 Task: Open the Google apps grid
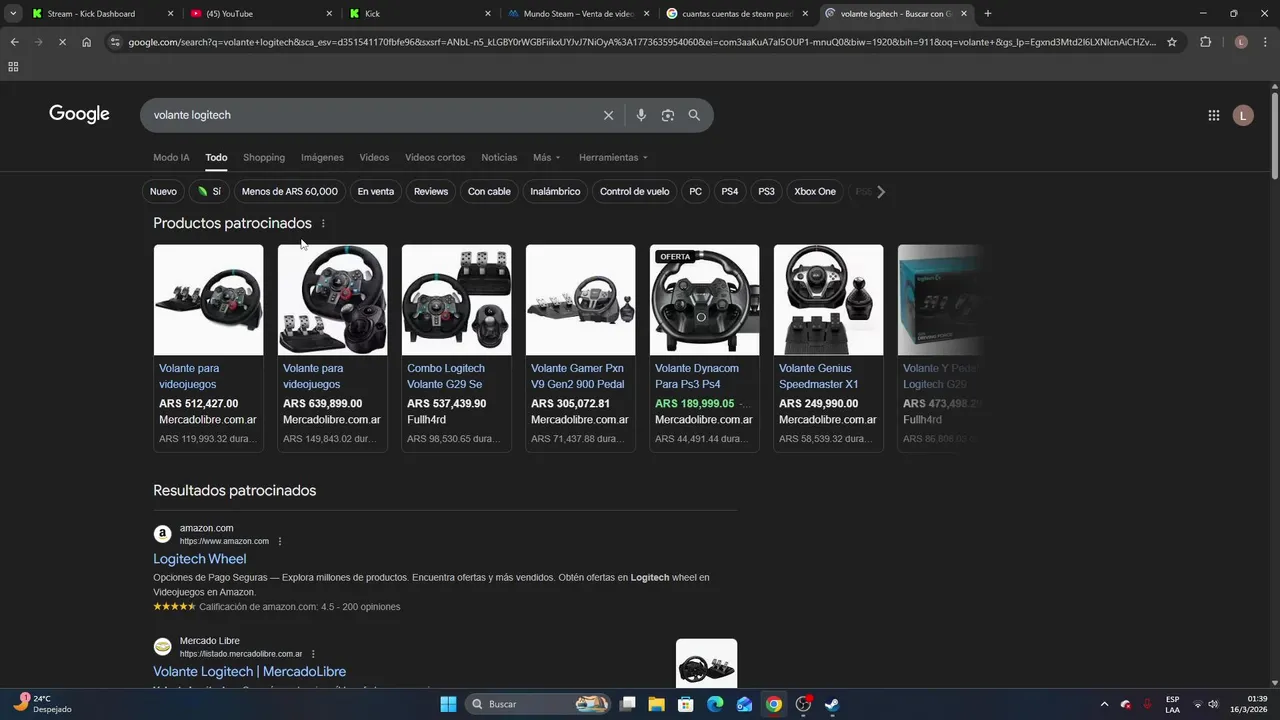(1214, 115)
